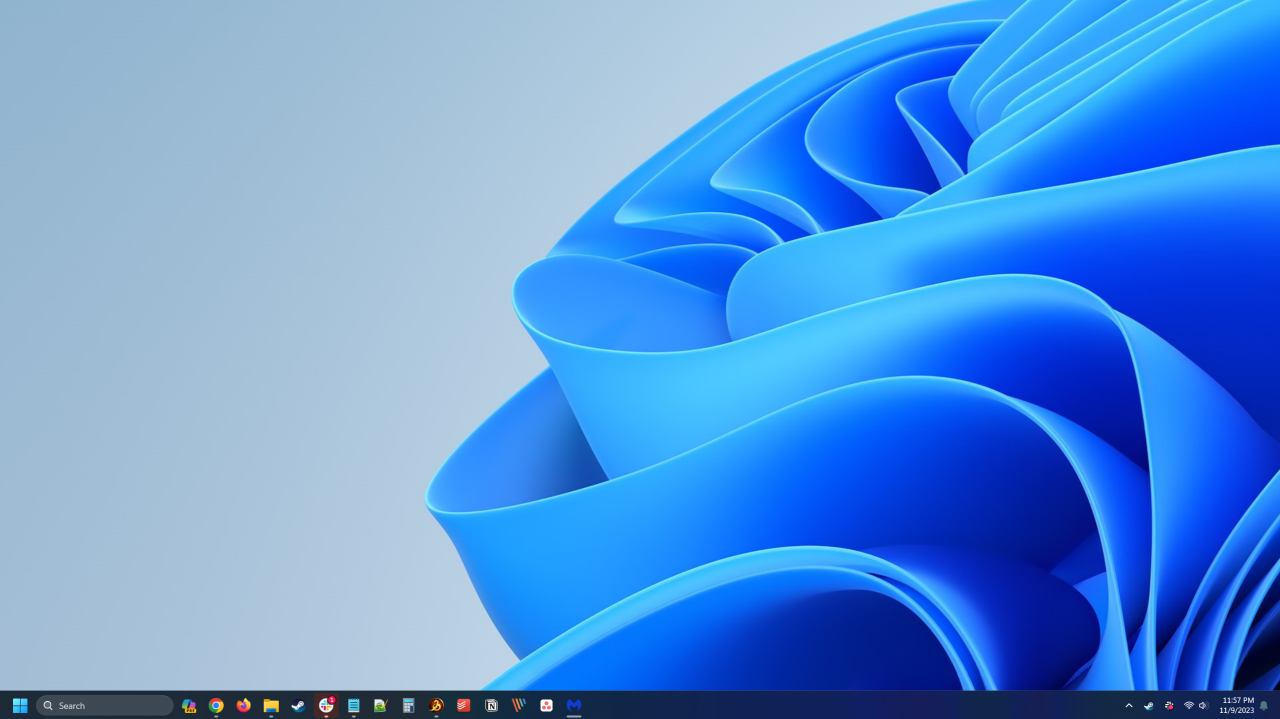
Task: Expand the hidden system tray icons
Action: tap(1129, 705)
